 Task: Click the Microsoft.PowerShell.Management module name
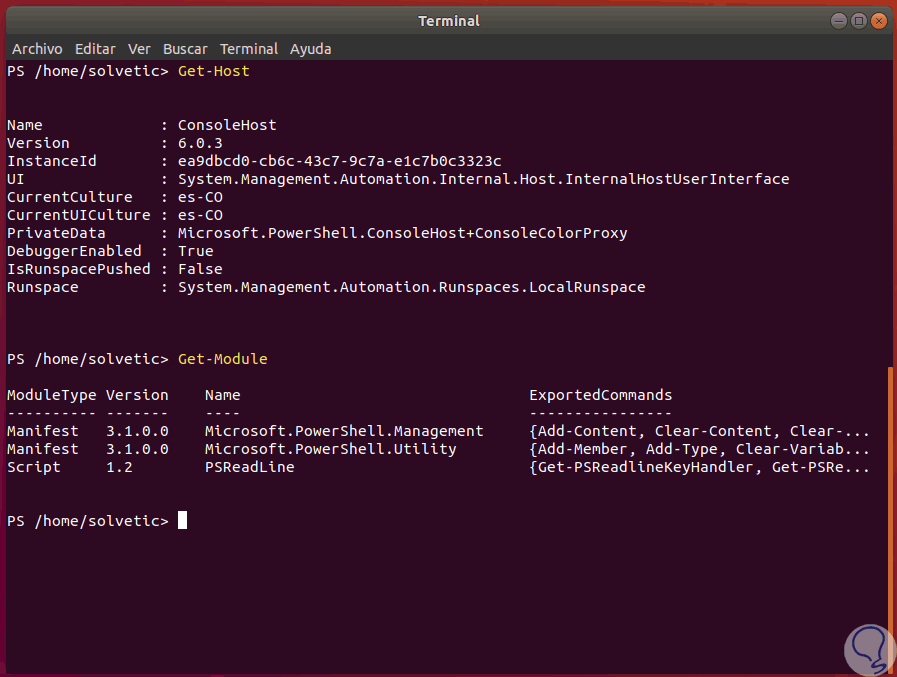click(x=343, y=431)
